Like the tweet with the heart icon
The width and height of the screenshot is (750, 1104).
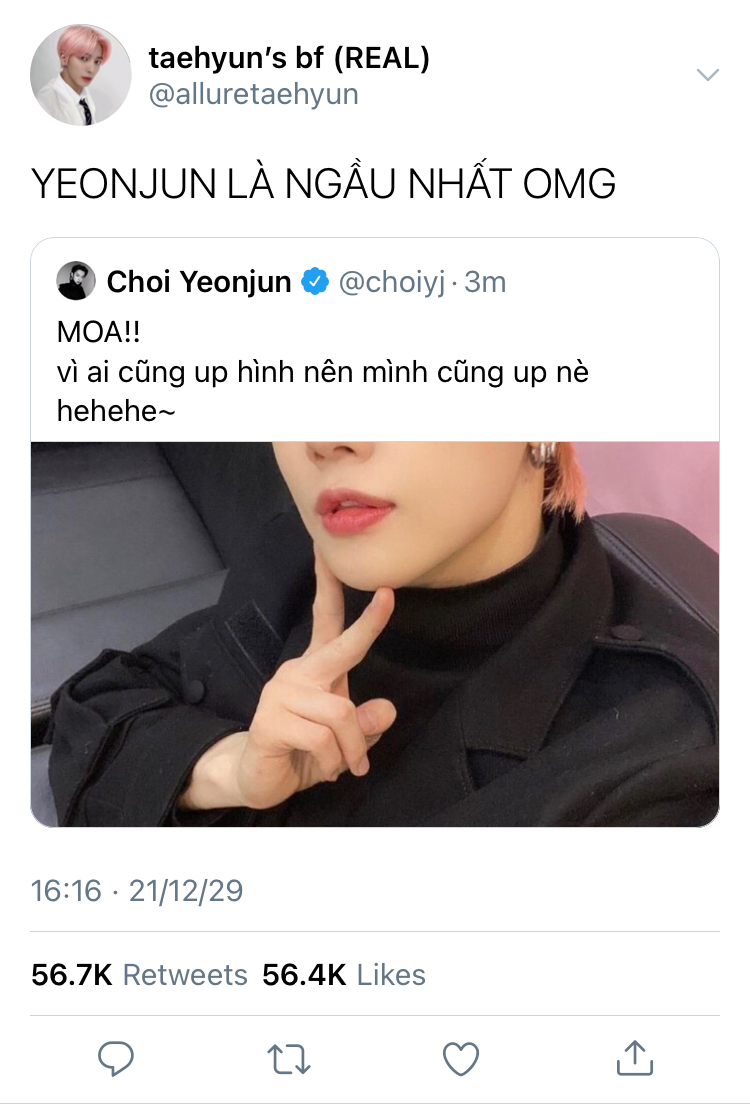[x=461, y=1059]
